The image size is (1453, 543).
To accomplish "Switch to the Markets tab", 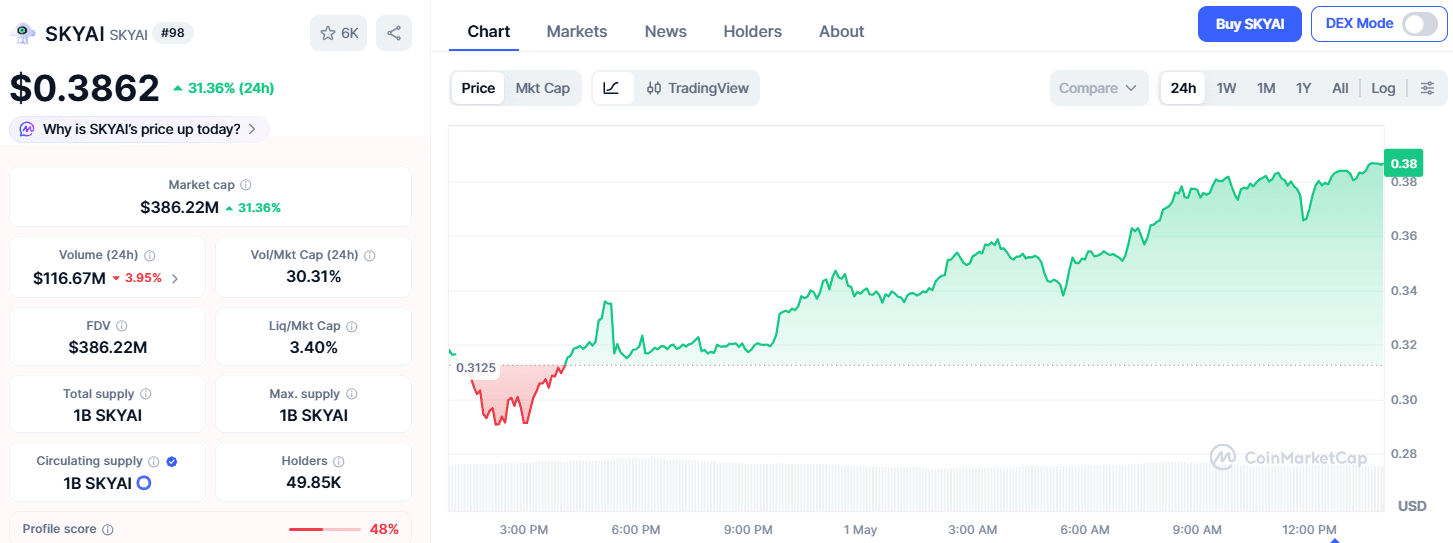I will (577, 31).
